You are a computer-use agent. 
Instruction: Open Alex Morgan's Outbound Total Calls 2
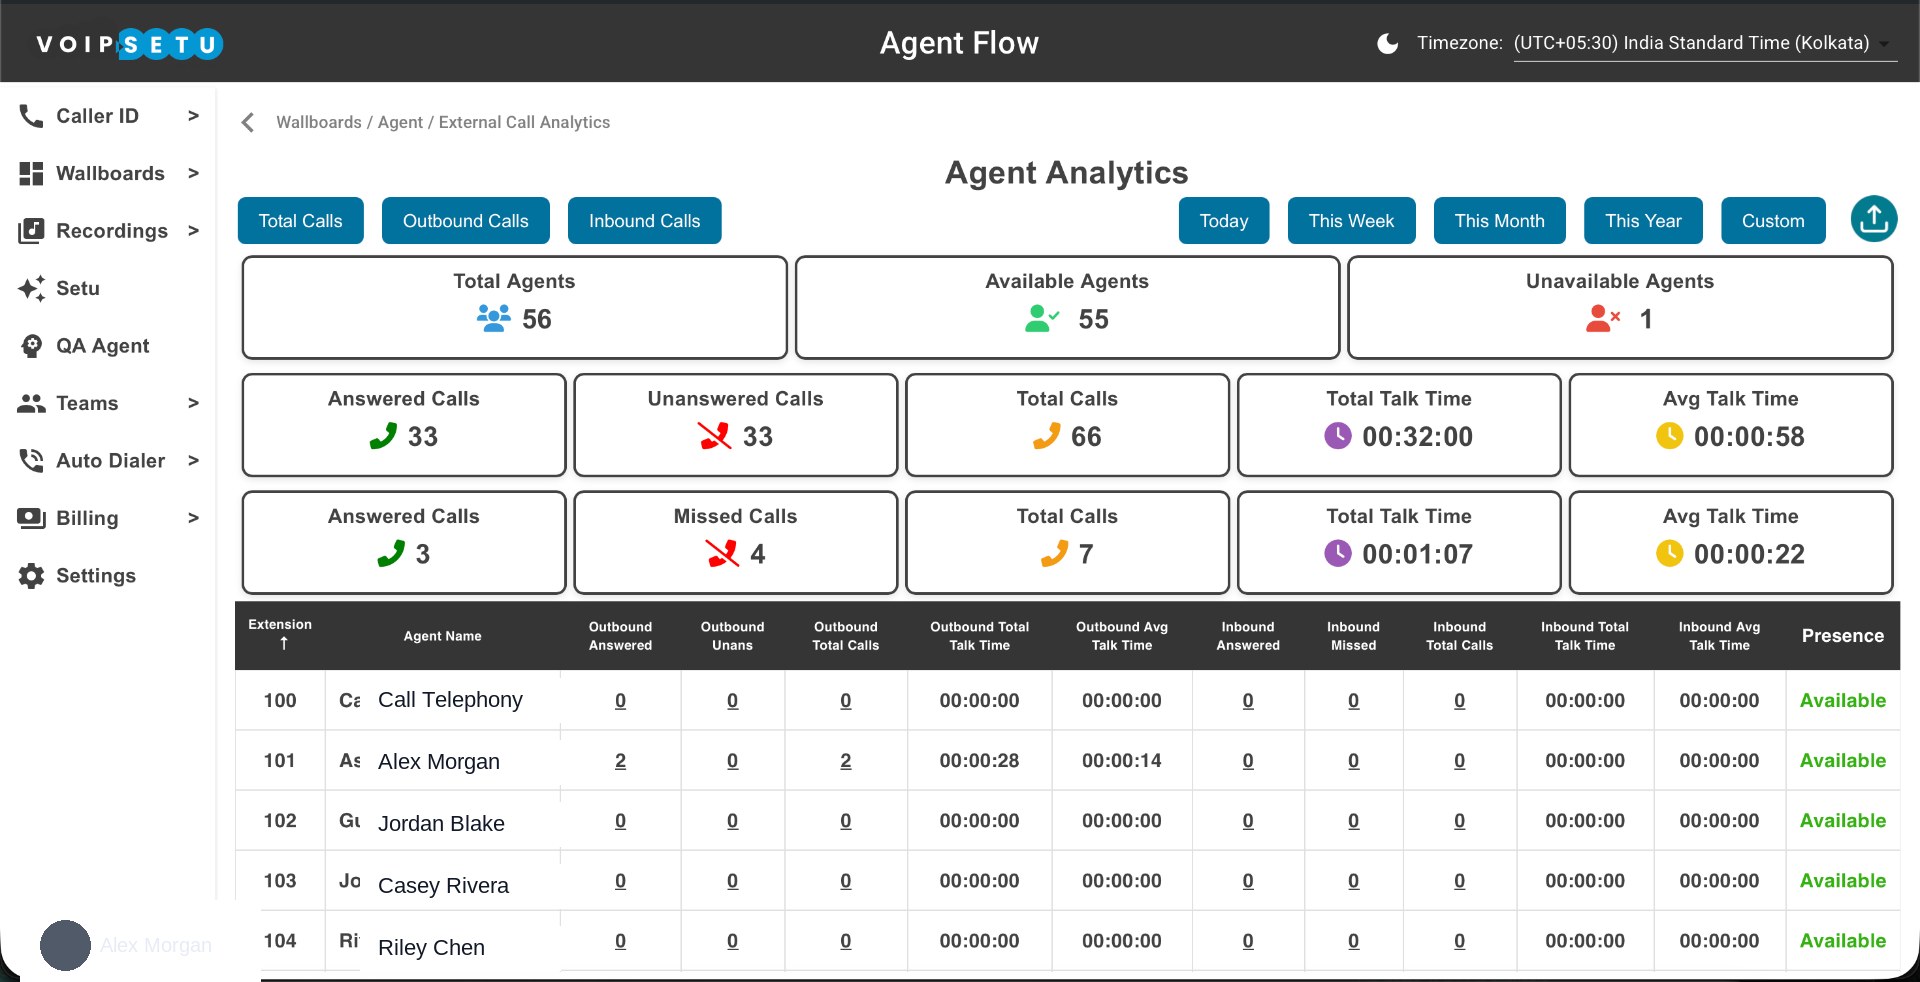[x=846, y=761]
